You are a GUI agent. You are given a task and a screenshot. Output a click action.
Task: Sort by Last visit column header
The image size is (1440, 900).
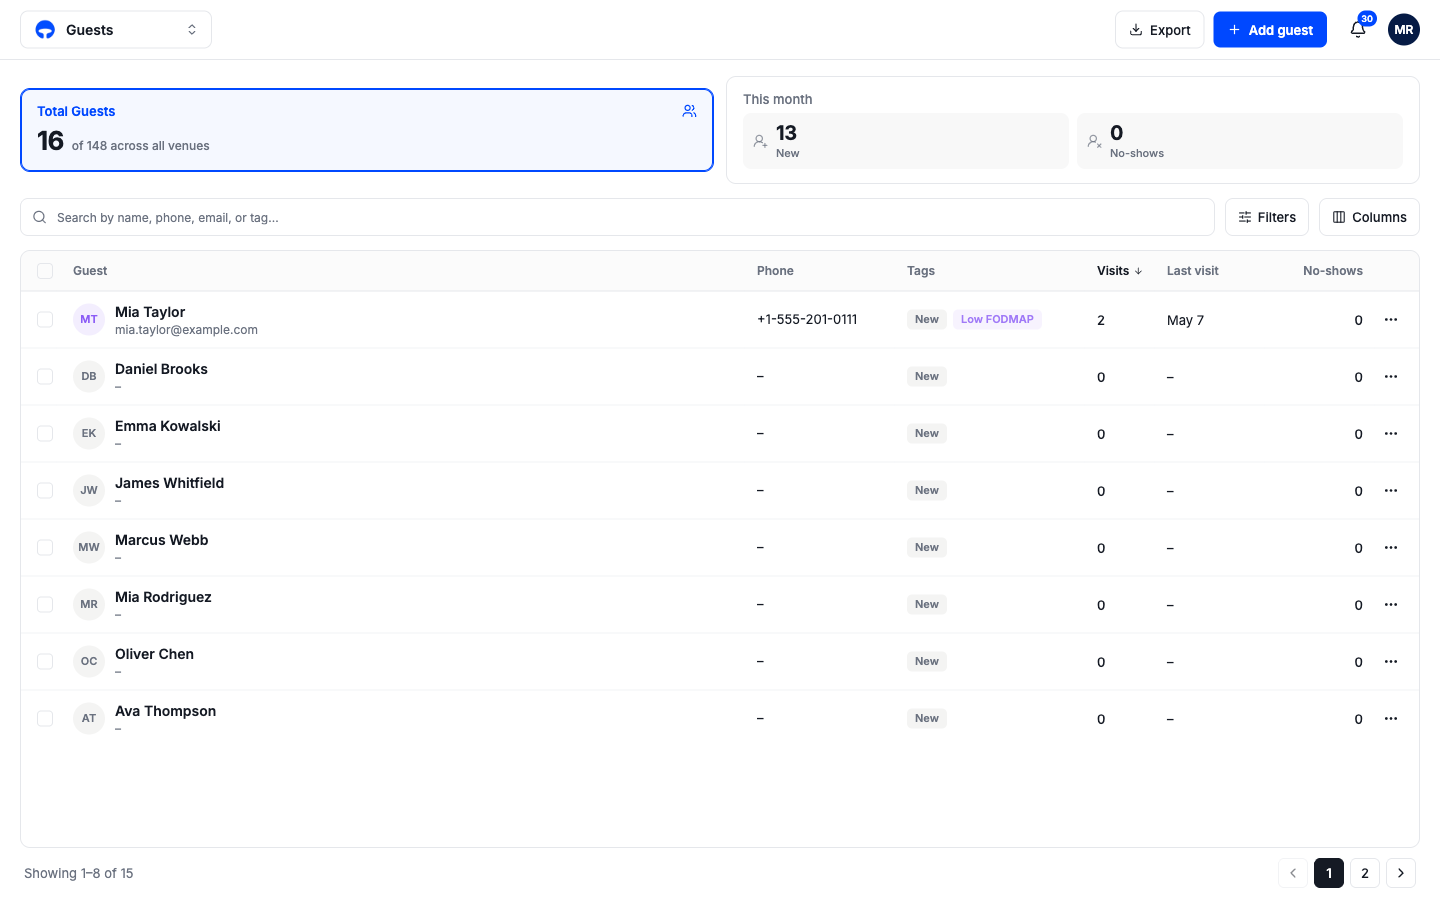pos(1193,271)
